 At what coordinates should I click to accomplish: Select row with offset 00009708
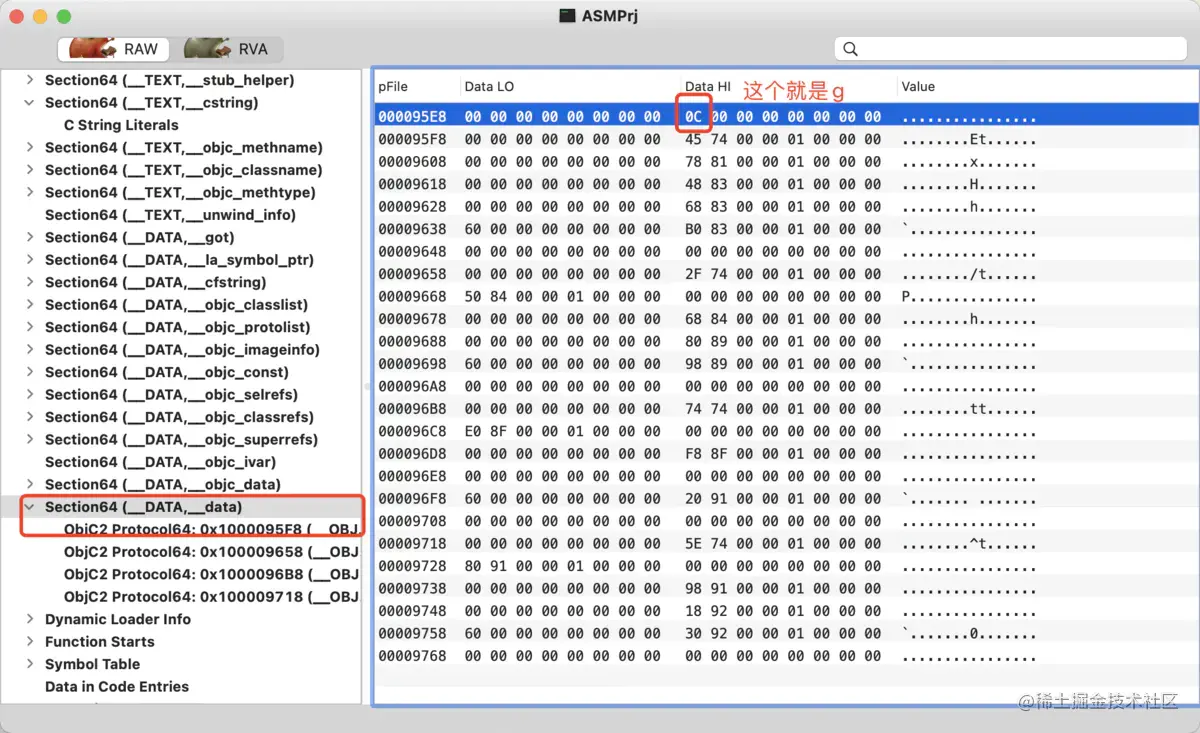tap(785, 521)
